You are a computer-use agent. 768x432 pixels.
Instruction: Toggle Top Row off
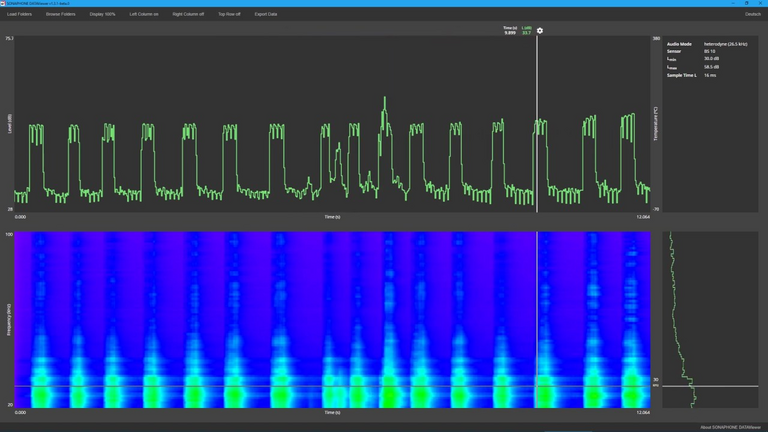(x=229, y=14)
